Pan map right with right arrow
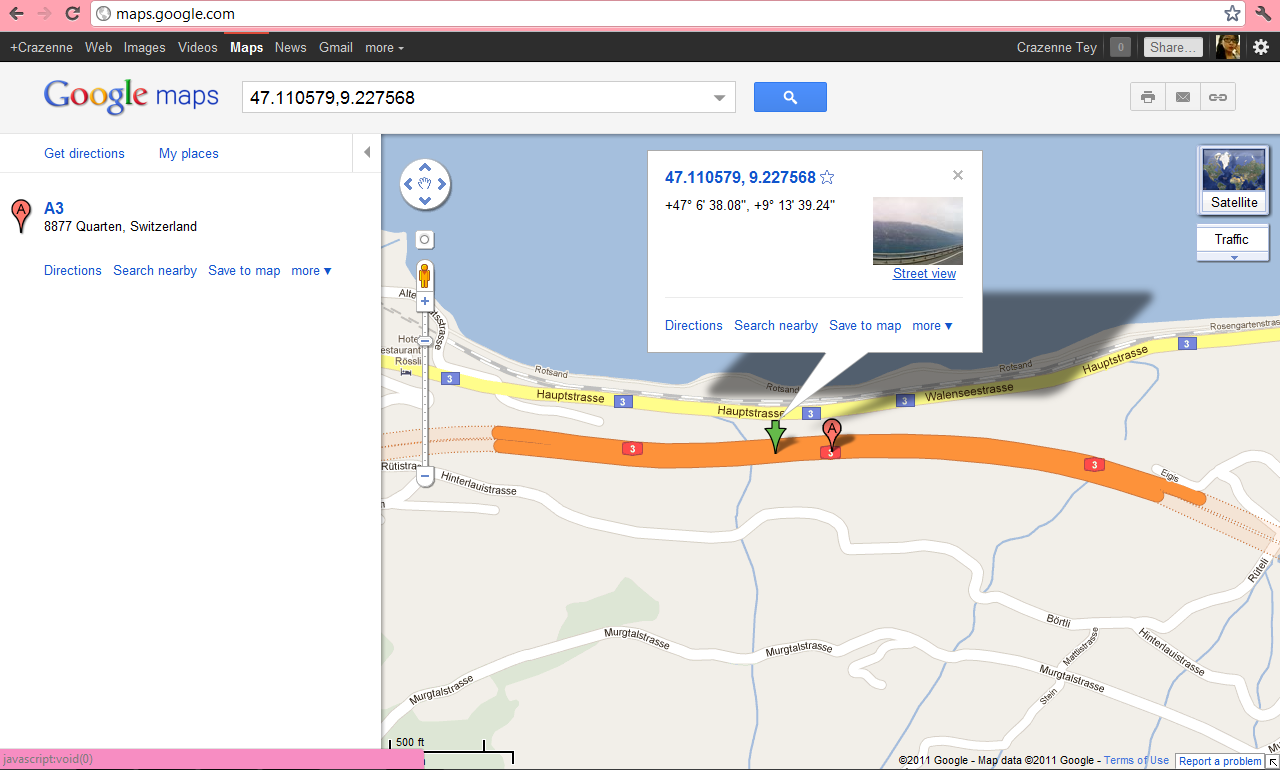Image resolution: width=1280 pixels, height=770 pixels. [442, 184]
